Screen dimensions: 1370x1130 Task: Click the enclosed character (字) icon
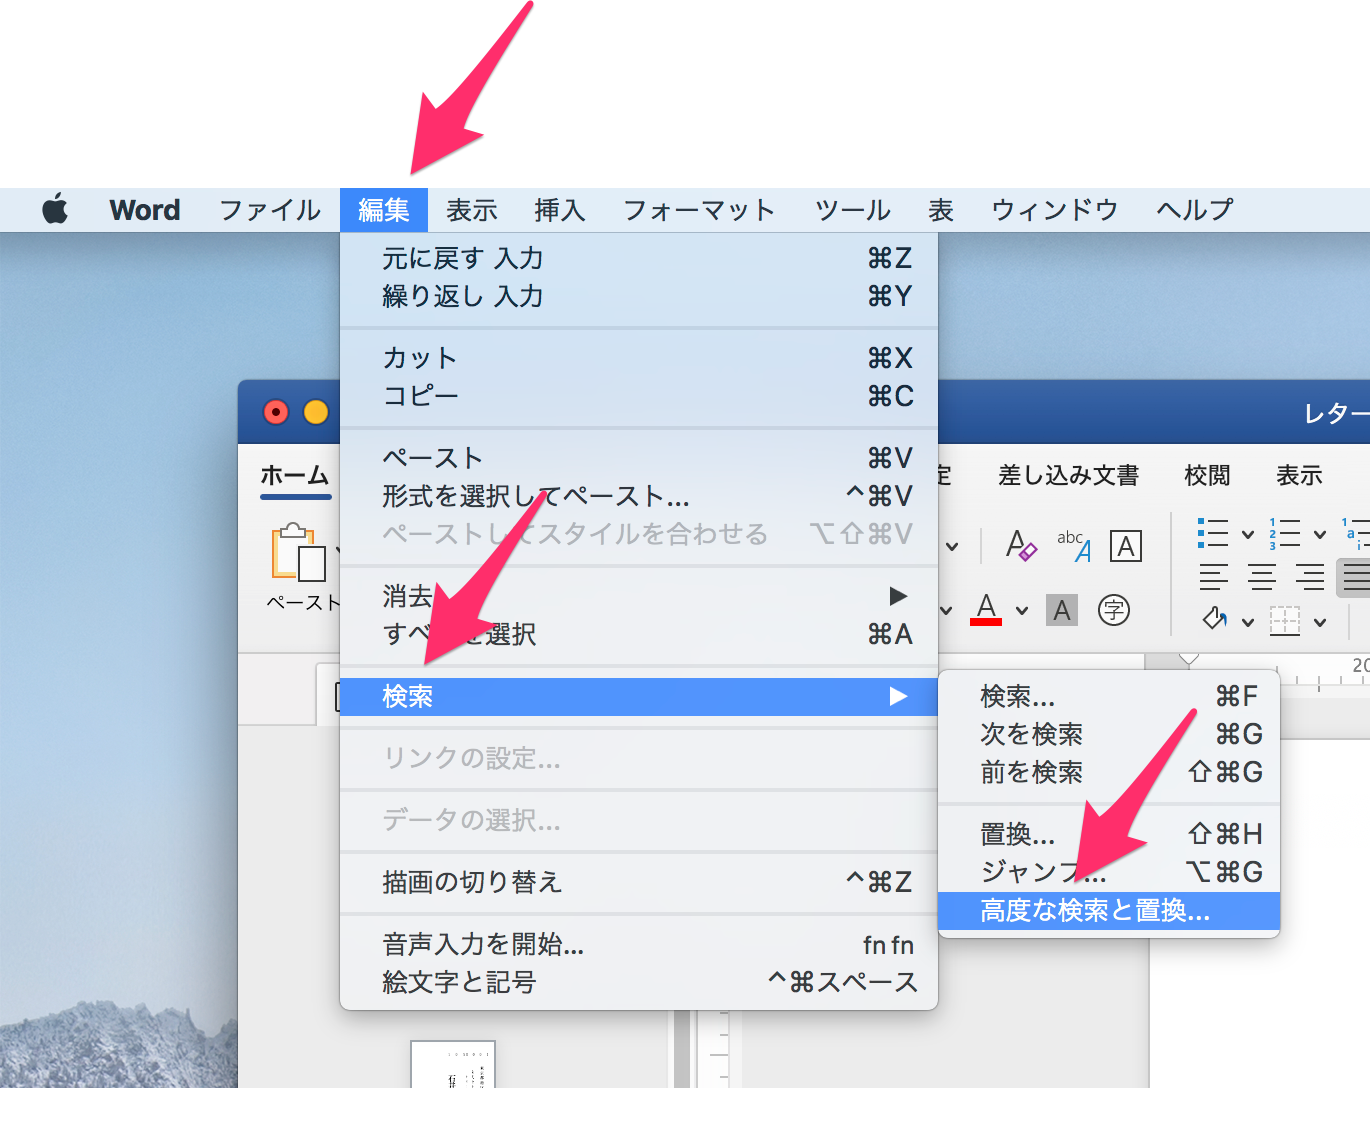coord(1114,609)
